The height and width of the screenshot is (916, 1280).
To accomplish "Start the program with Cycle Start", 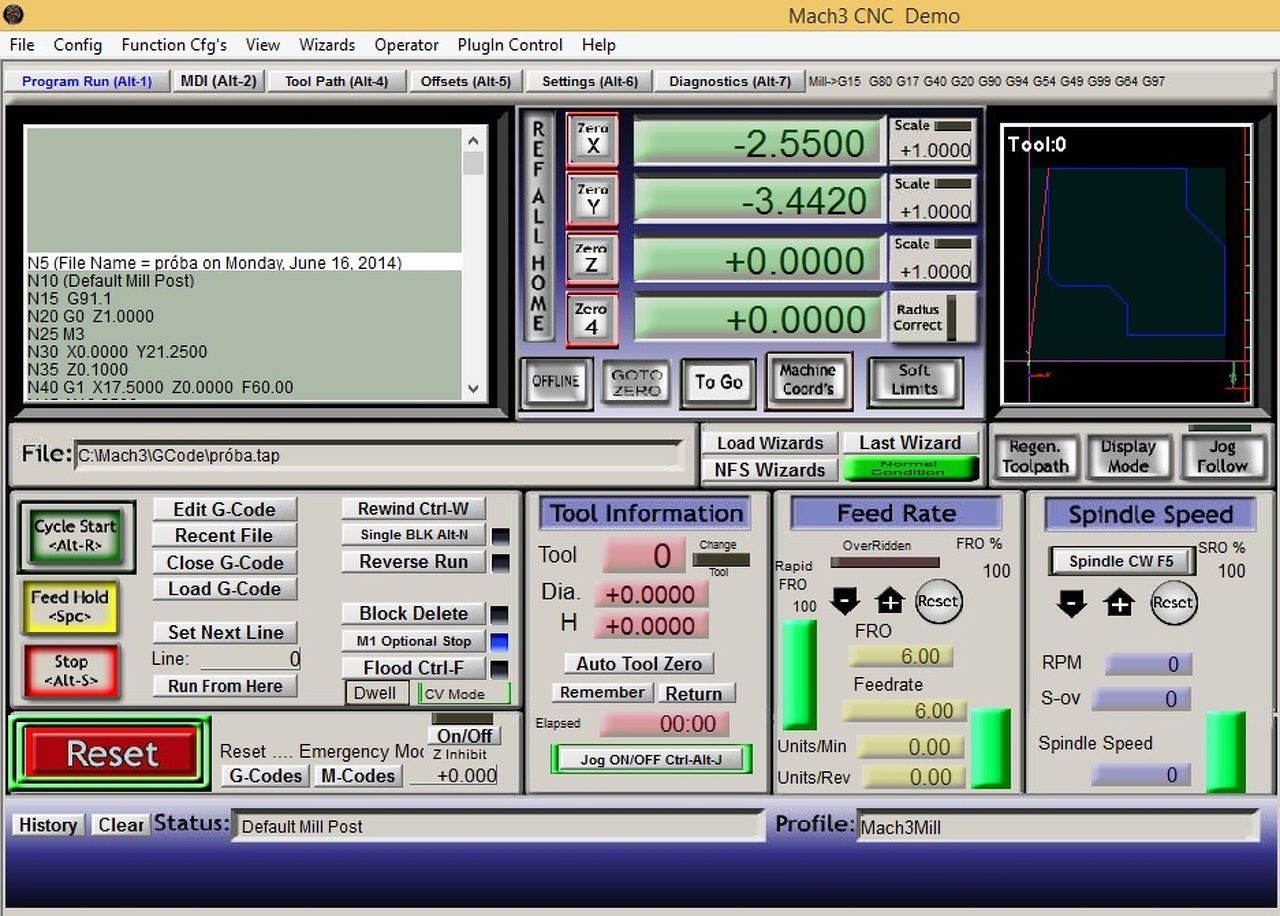I will click(x=76, y=536).
